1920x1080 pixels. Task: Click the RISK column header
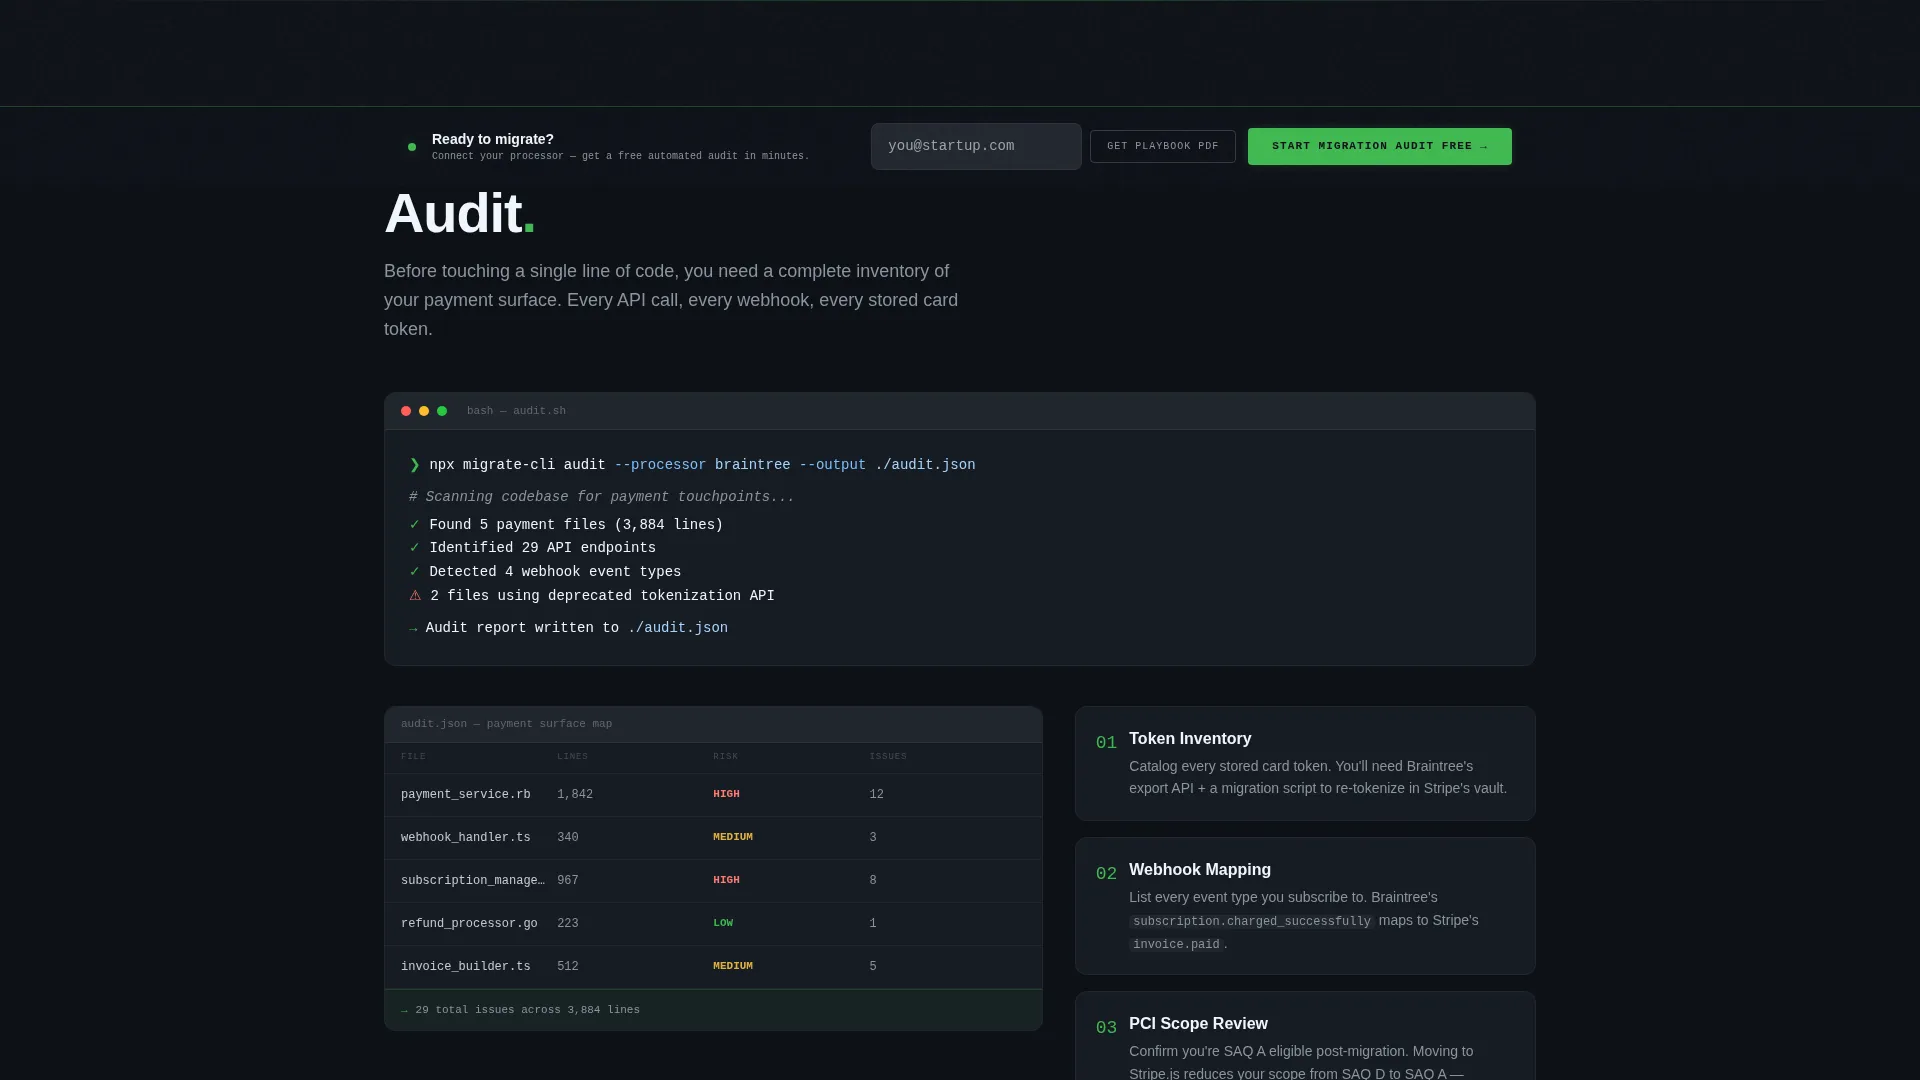pos(725,757)
